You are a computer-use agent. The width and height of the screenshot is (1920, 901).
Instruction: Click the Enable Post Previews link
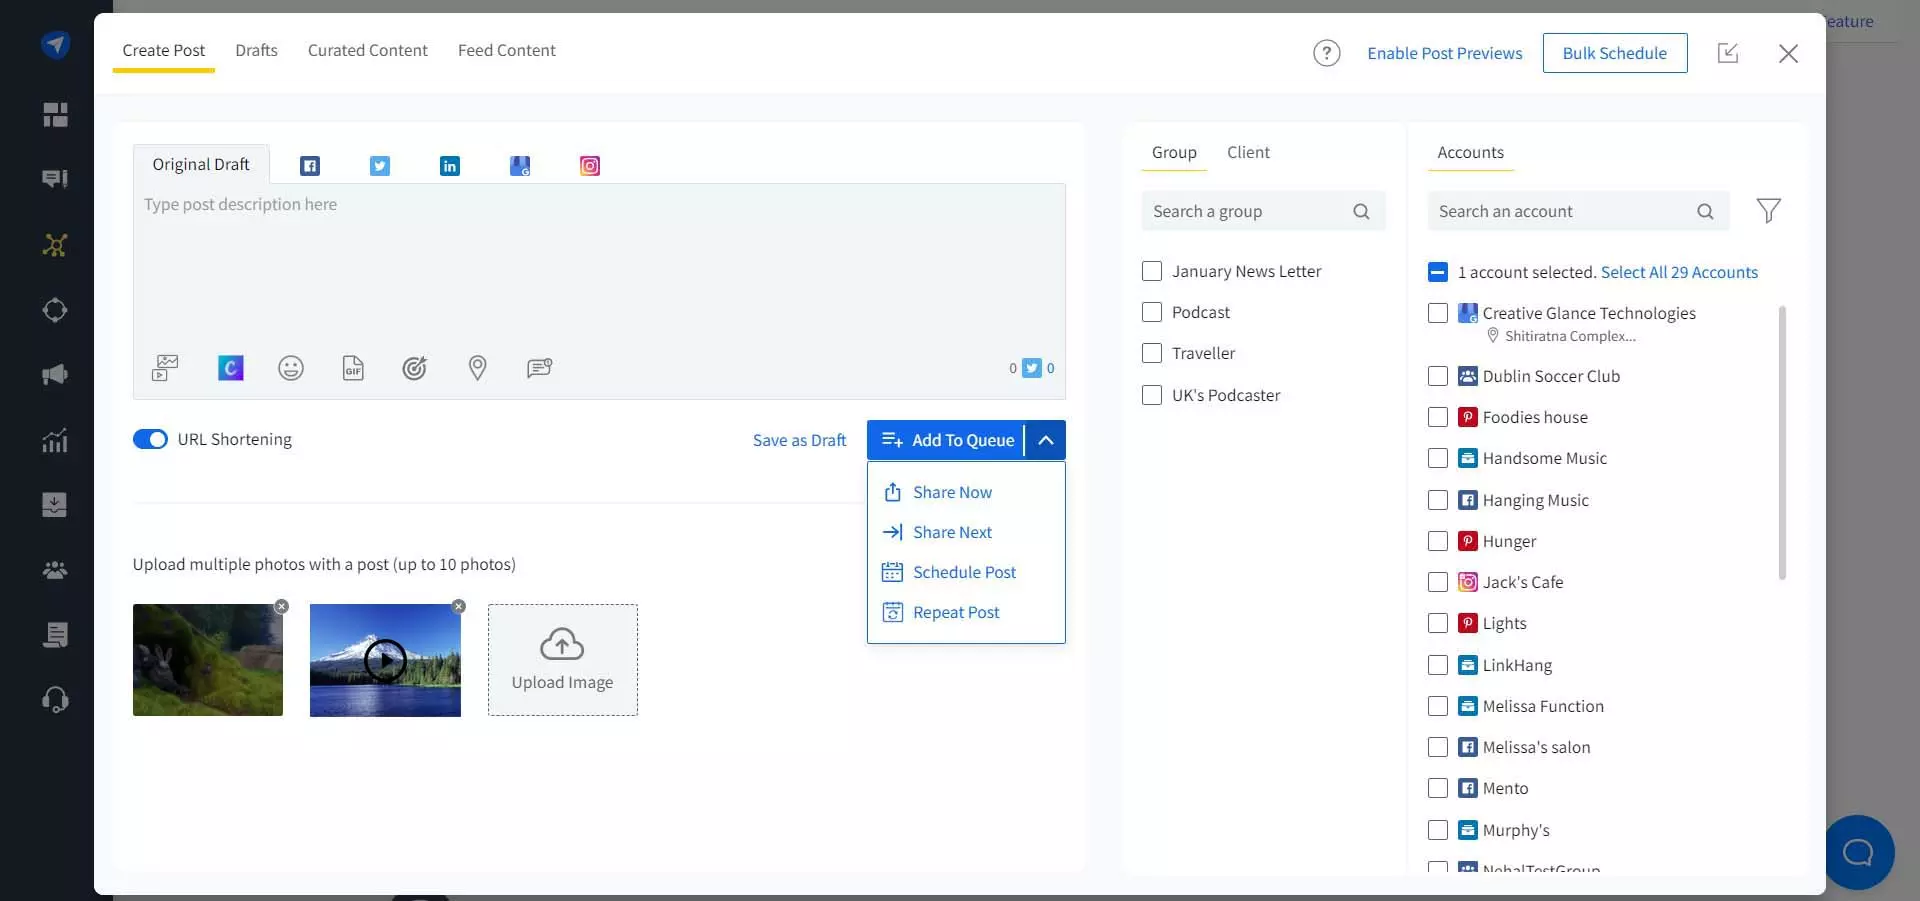tap(1445, 53)
